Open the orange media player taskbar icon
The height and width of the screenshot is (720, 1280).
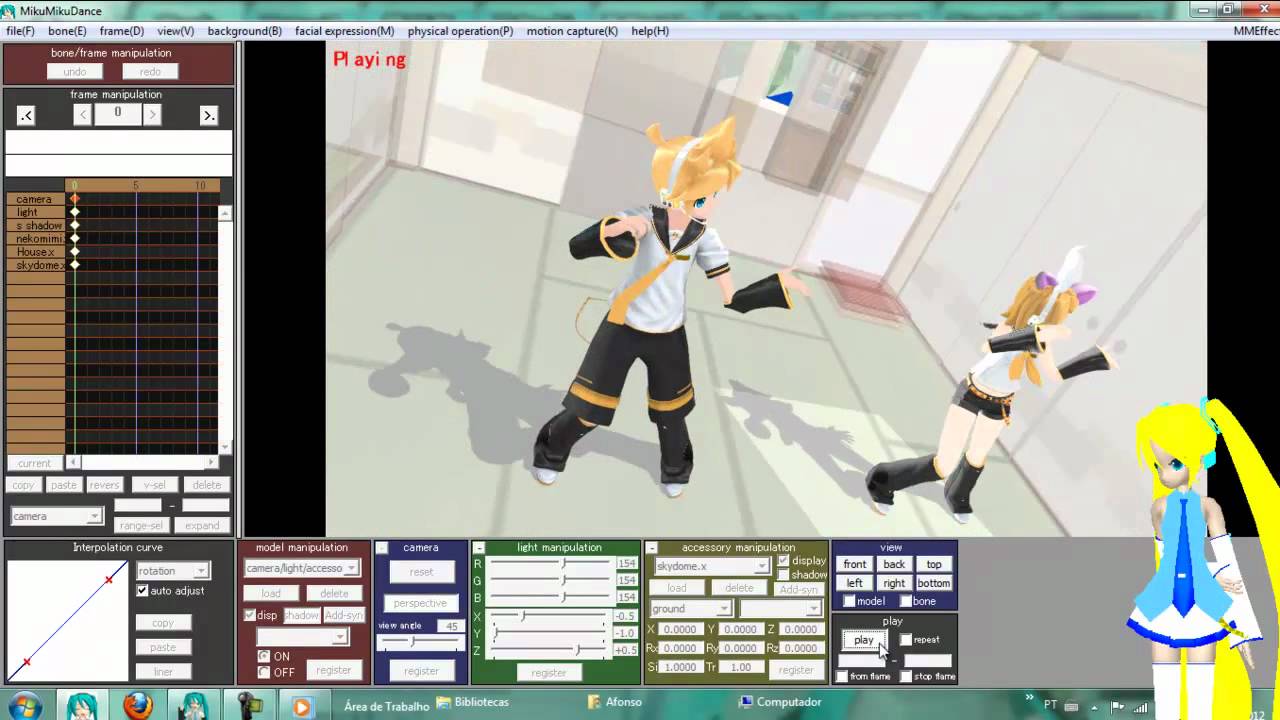pos(301,705)
